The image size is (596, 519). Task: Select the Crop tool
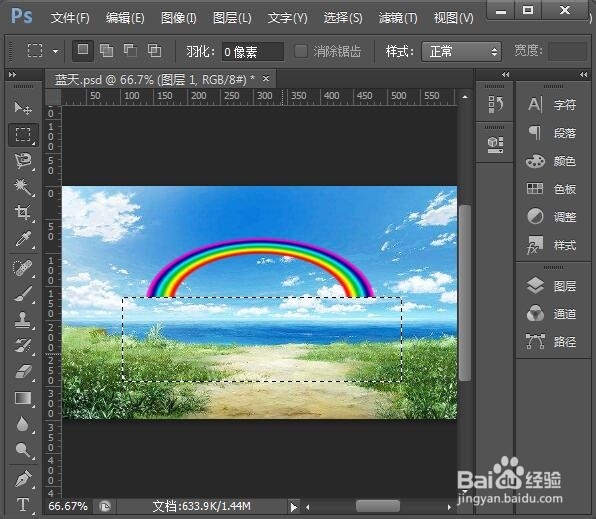tap(23, 213)
